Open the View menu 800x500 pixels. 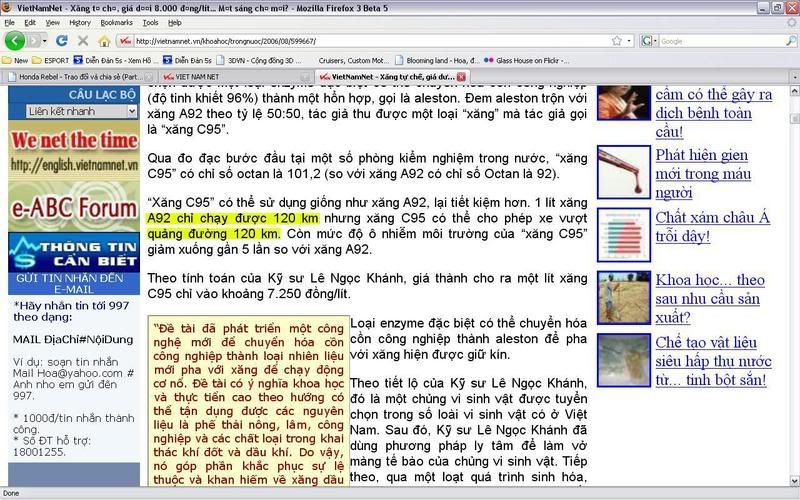[53, 22]
